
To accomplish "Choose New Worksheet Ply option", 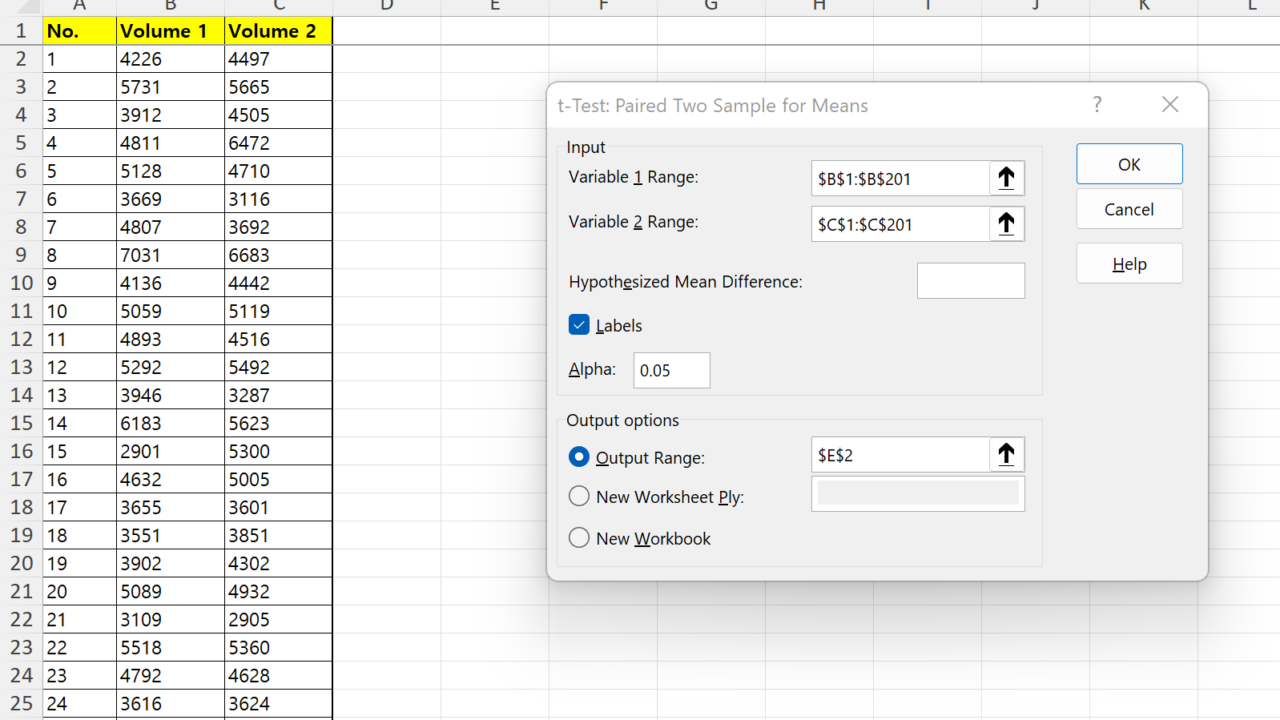I will coord(579,496).
